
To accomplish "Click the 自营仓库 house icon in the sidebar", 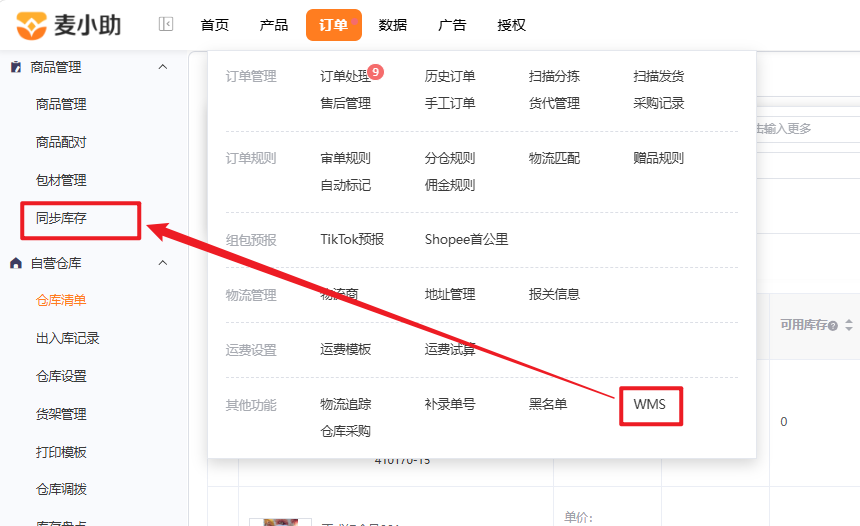I will coord(16,263).
